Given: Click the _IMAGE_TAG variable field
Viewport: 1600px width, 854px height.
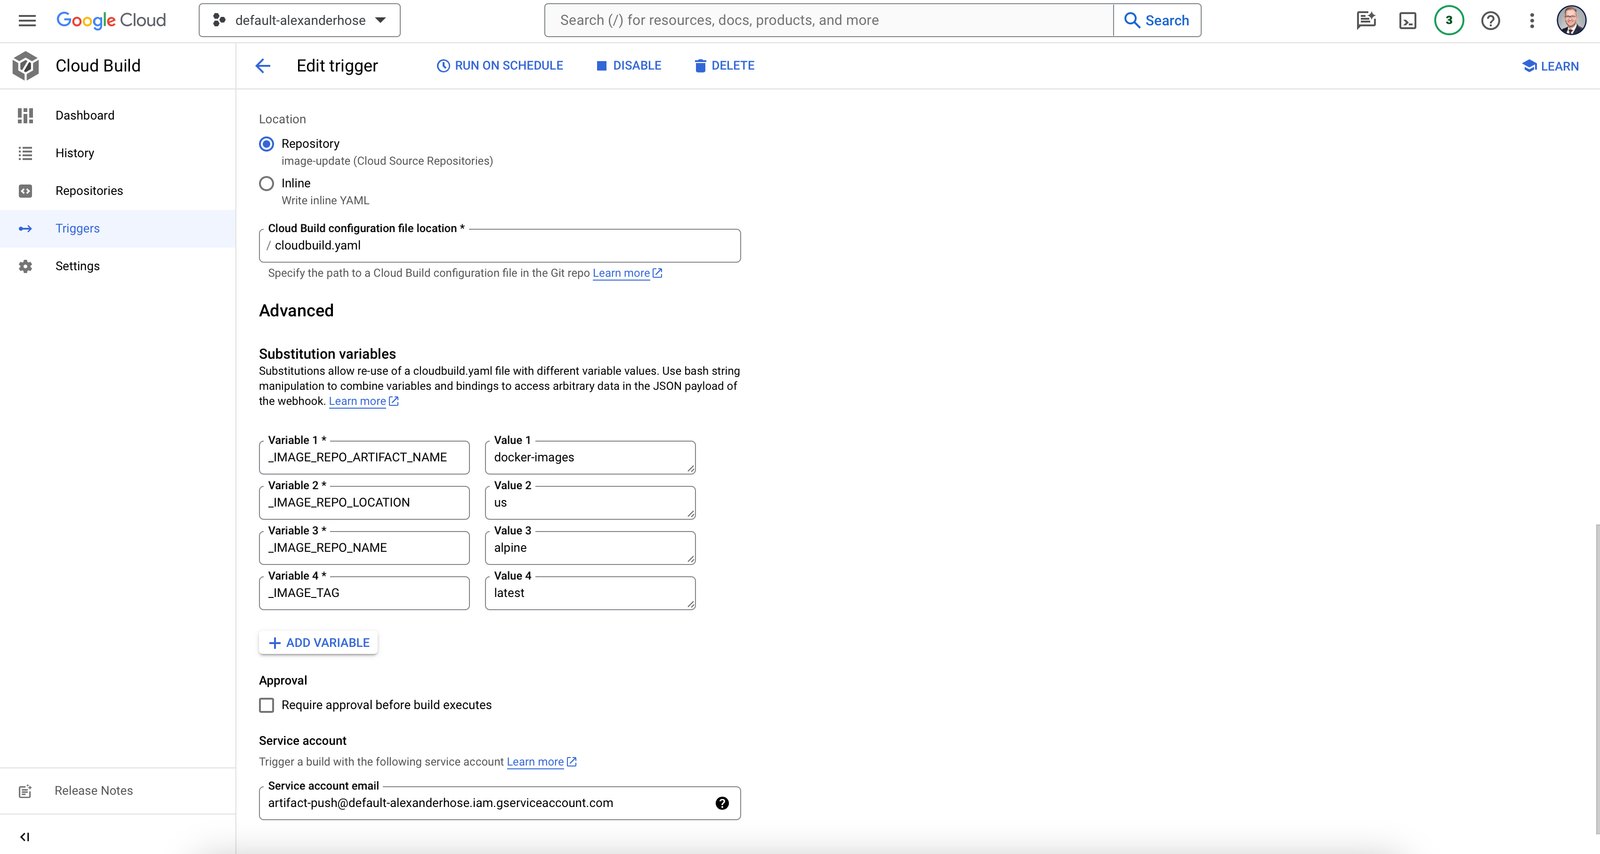Looking at the screenshot, I should point(364,593).
